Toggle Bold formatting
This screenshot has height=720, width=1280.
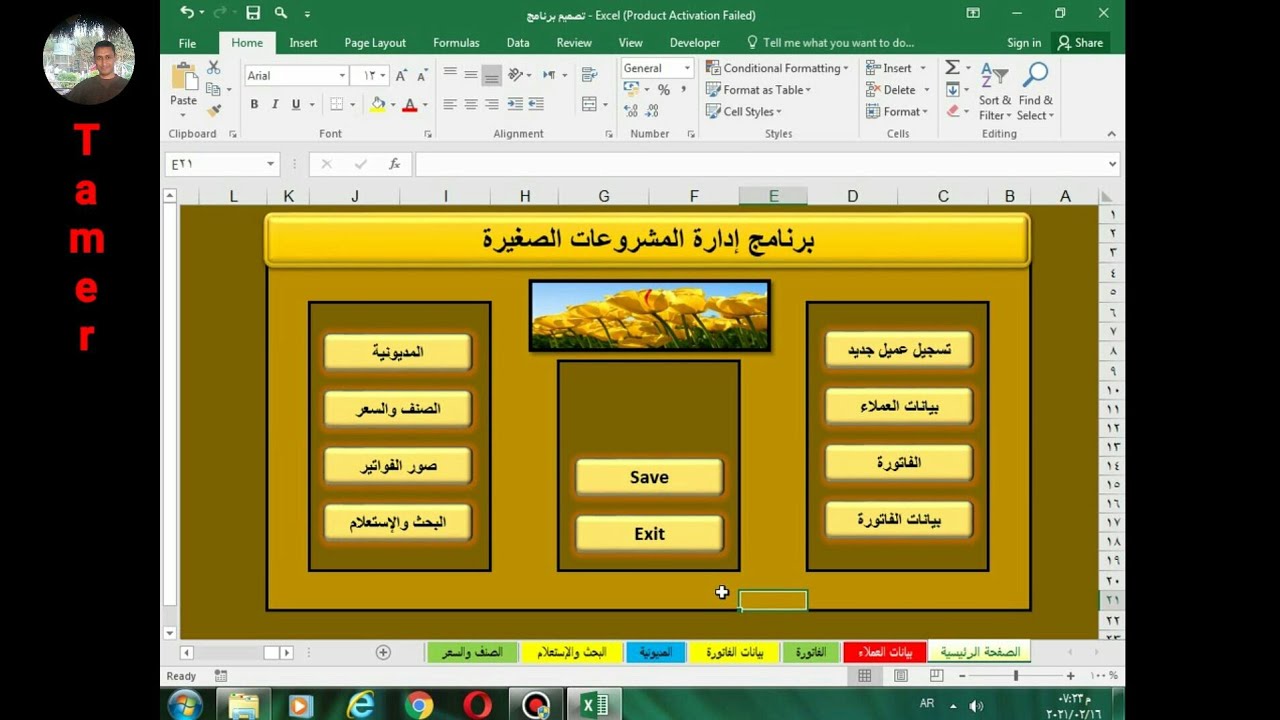tap(254, 104)
